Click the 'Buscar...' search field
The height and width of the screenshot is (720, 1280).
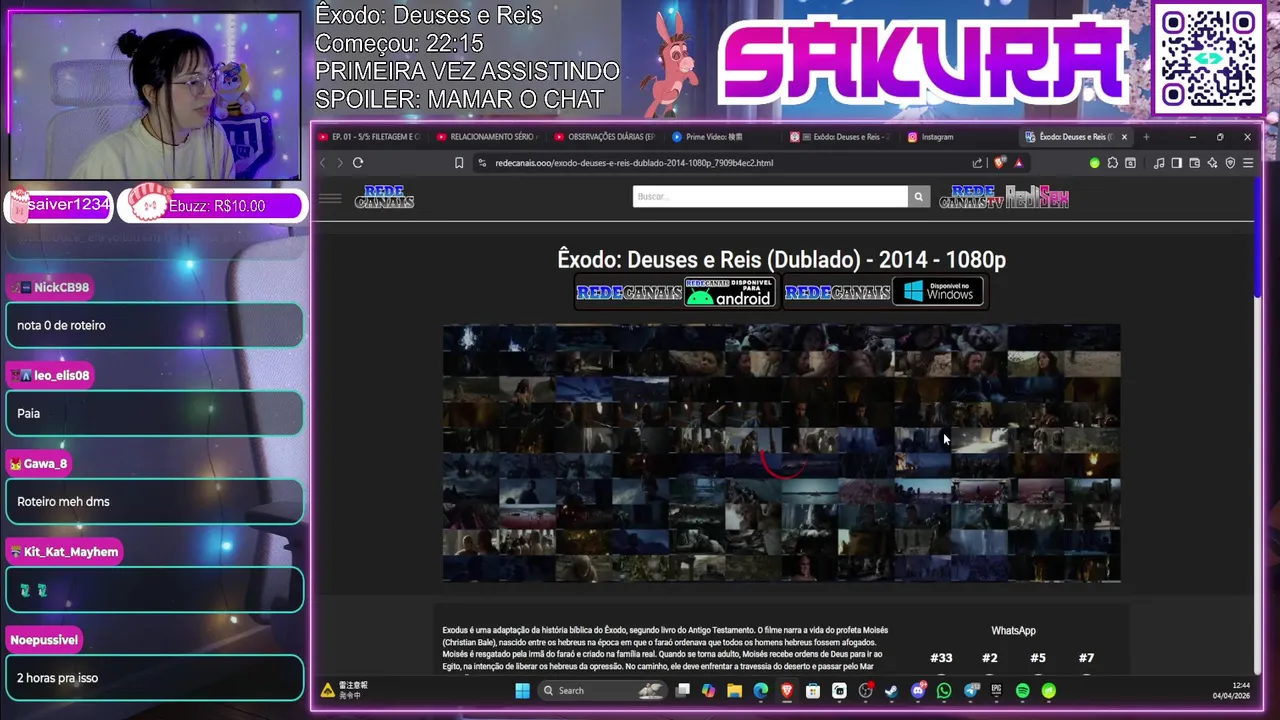click(x=770, y=197)
